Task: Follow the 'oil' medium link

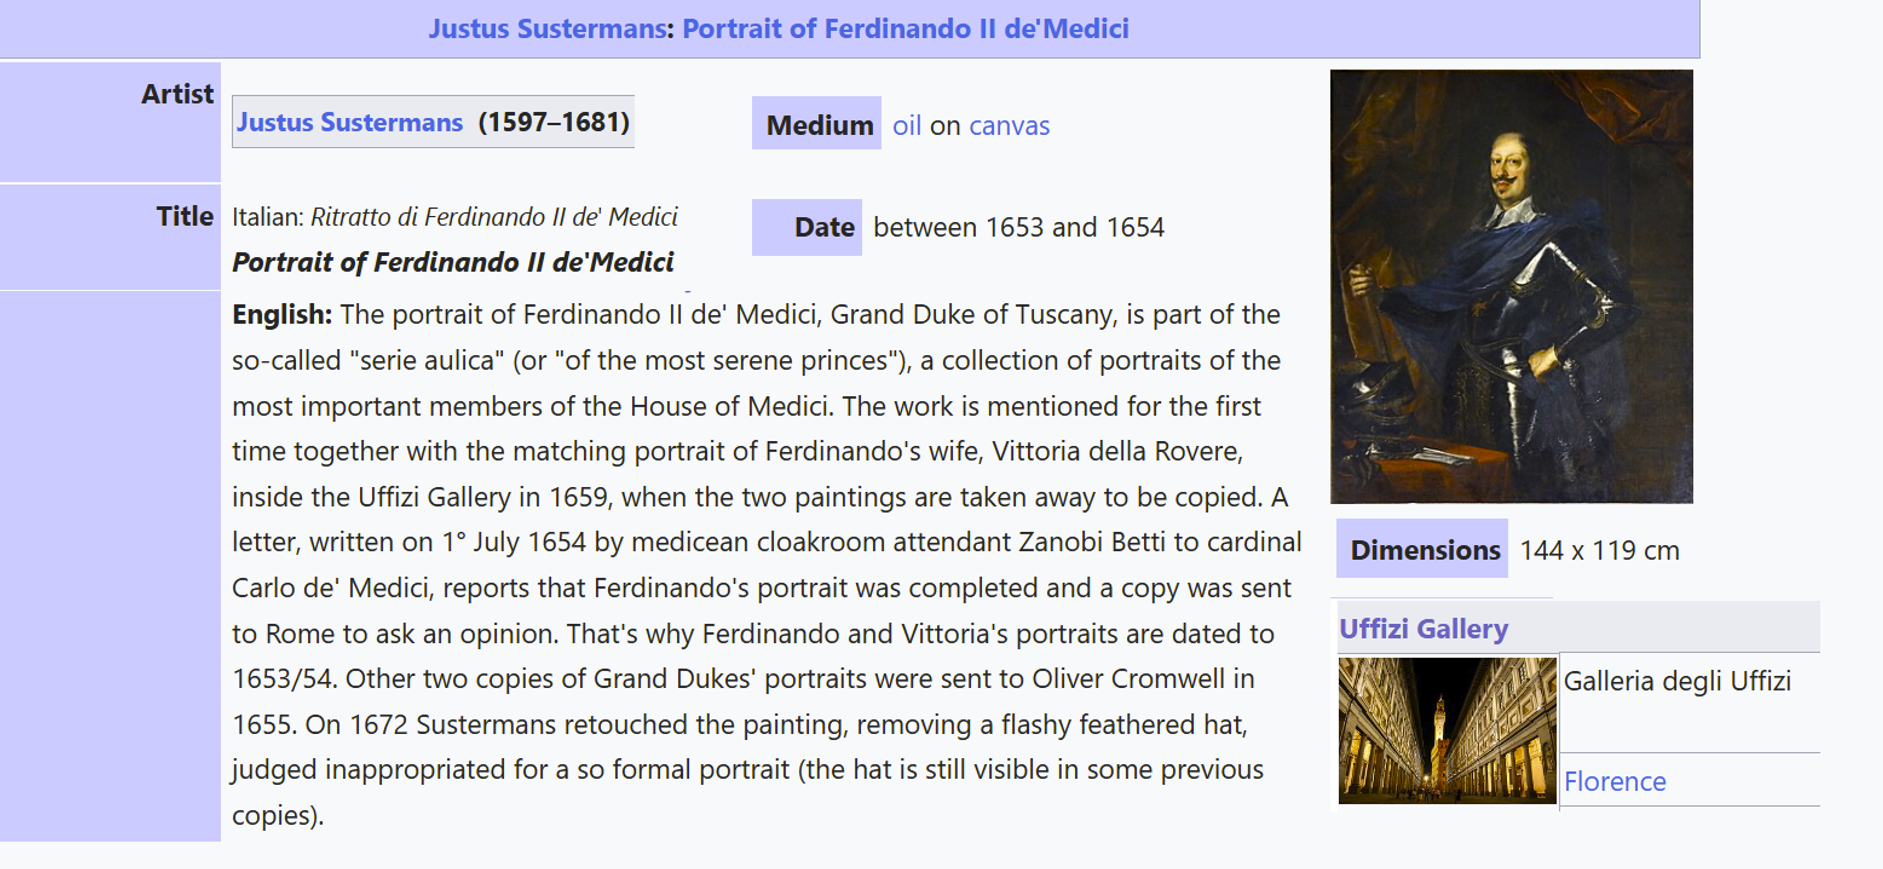Action: click(907, 125)
